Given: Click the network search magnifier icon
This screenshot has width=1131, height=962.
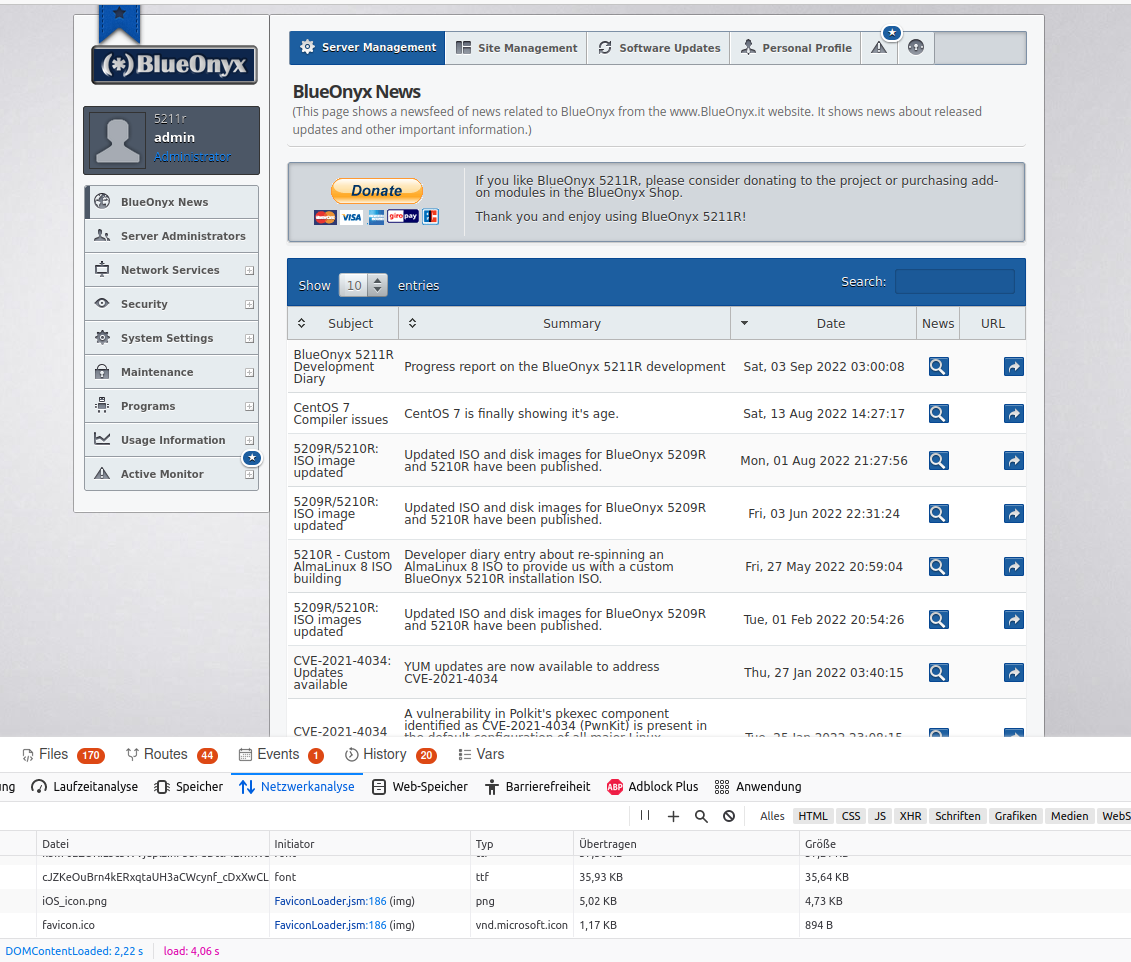Looking at the screenshot, I should coord(701,816).
